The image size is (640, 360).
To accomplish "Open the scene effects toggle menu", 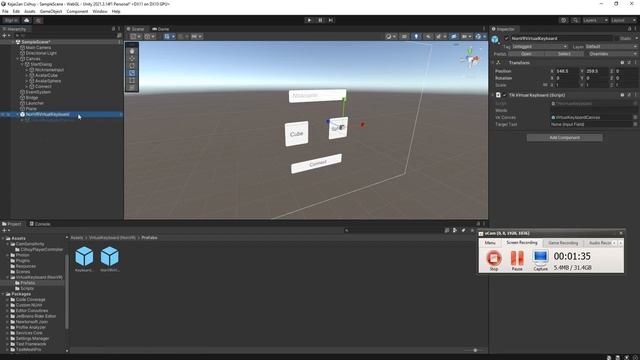I will [x=440, y=36].
